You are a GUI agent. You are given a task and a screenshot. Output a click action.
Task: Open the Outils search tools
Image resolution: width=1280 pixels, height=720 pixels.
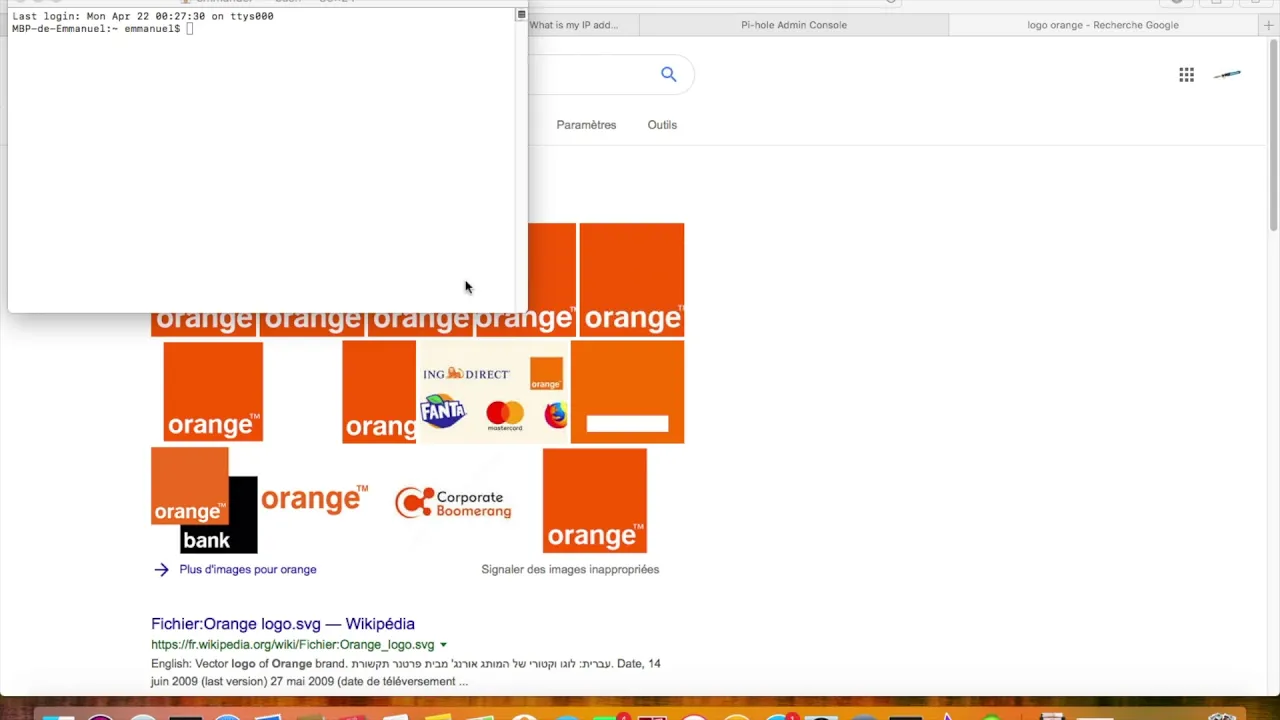(662, 125)
